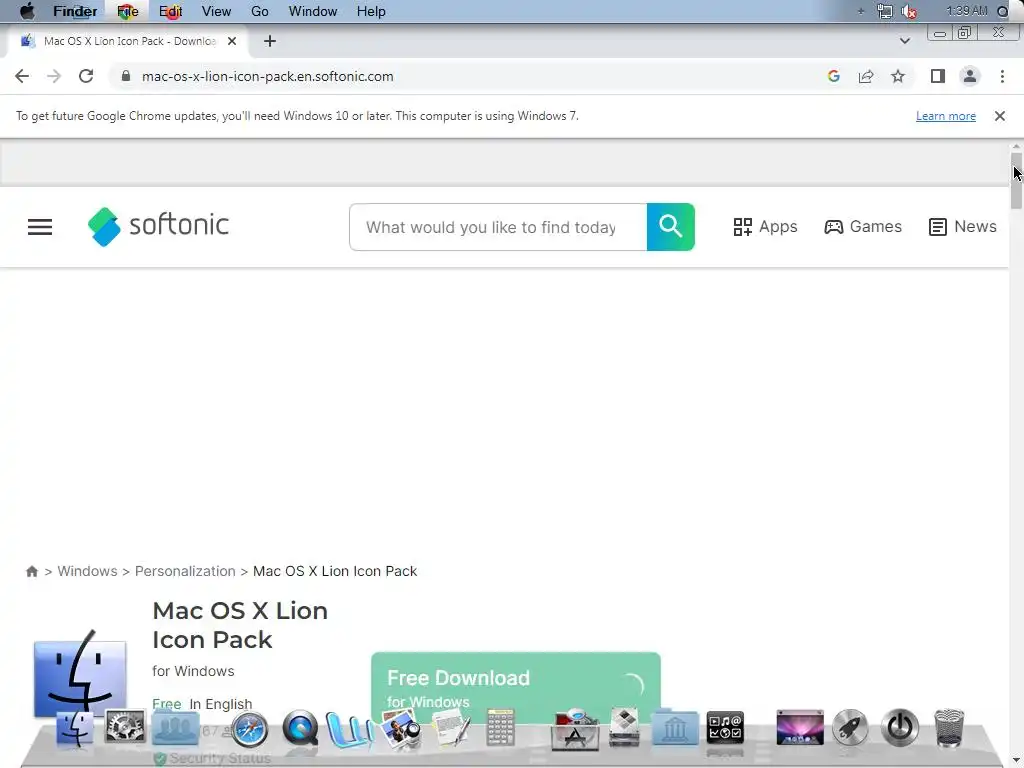Open the black widgets dashboard icon in the dock
This screenshot has height=768, width=1024.
point(725,728)
